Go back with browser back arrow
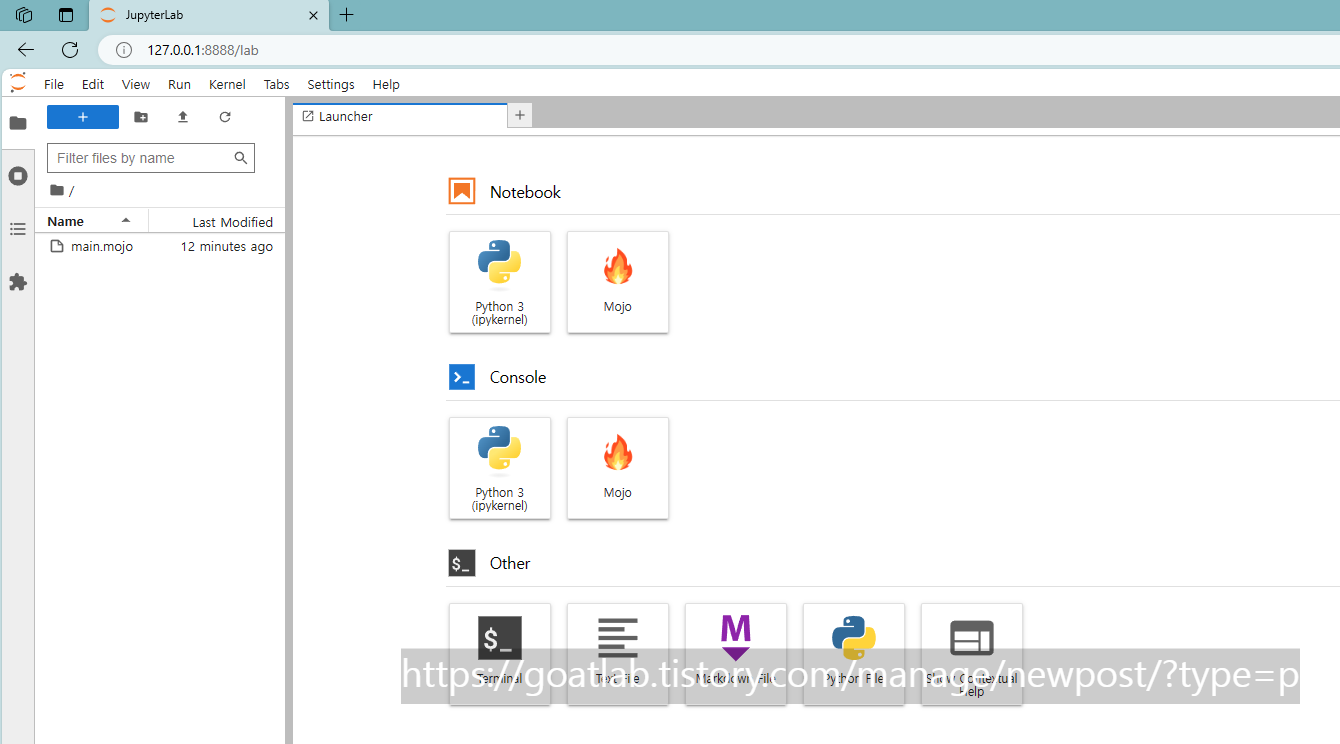The width and height of the screenshot is (1340, 744). tap(26, 50)
